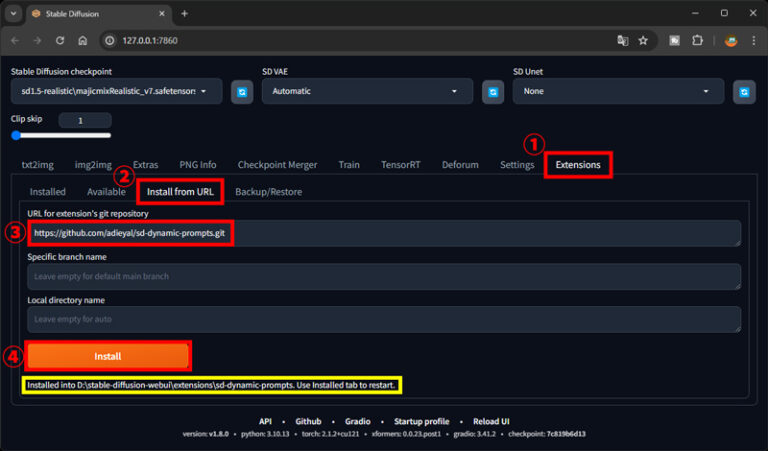Screen dimensions: 768x451
Task: Click the translate page icon
Action: coord(622,41)
